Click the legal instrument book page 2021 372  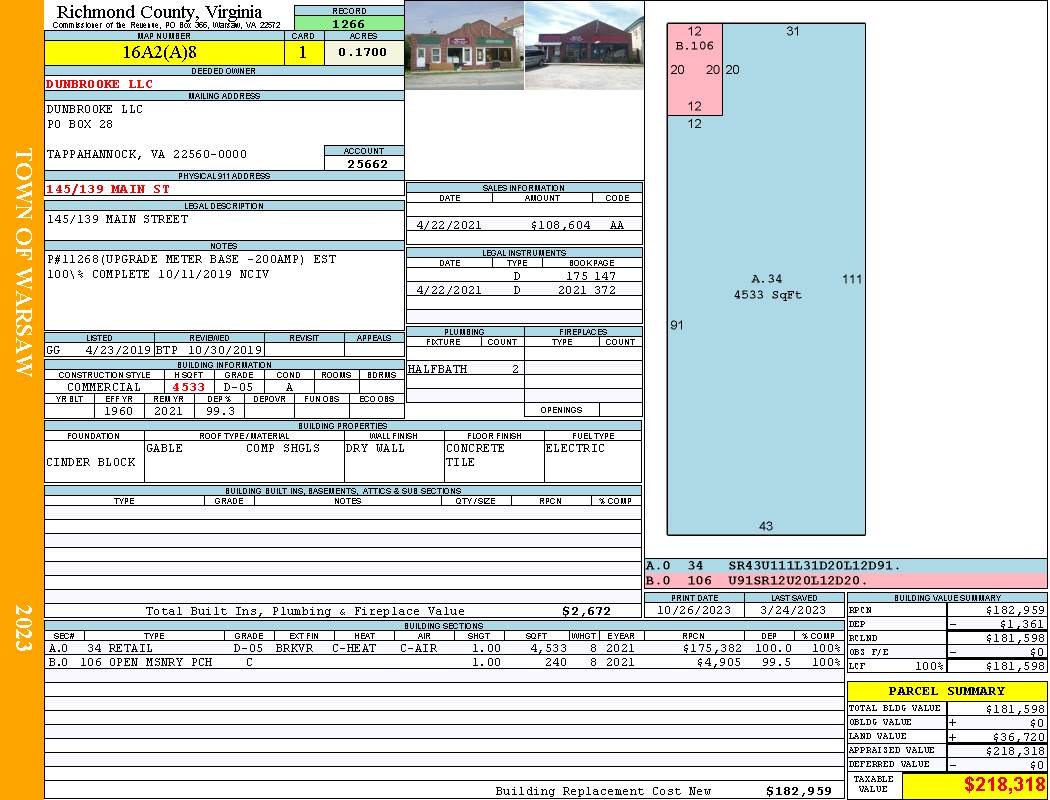587,290
